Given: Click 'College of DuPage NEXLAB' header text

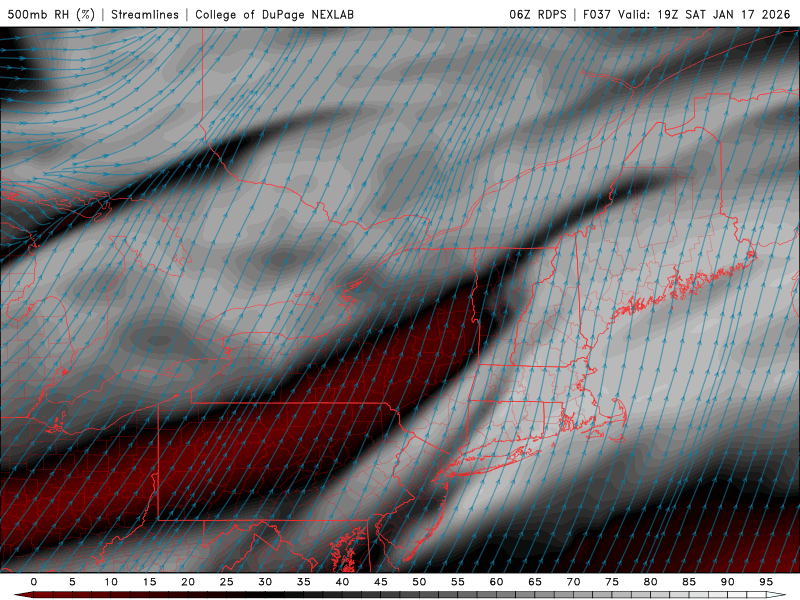Looking at the screenshot, I should pyautogui.click(x=274, y=14).
